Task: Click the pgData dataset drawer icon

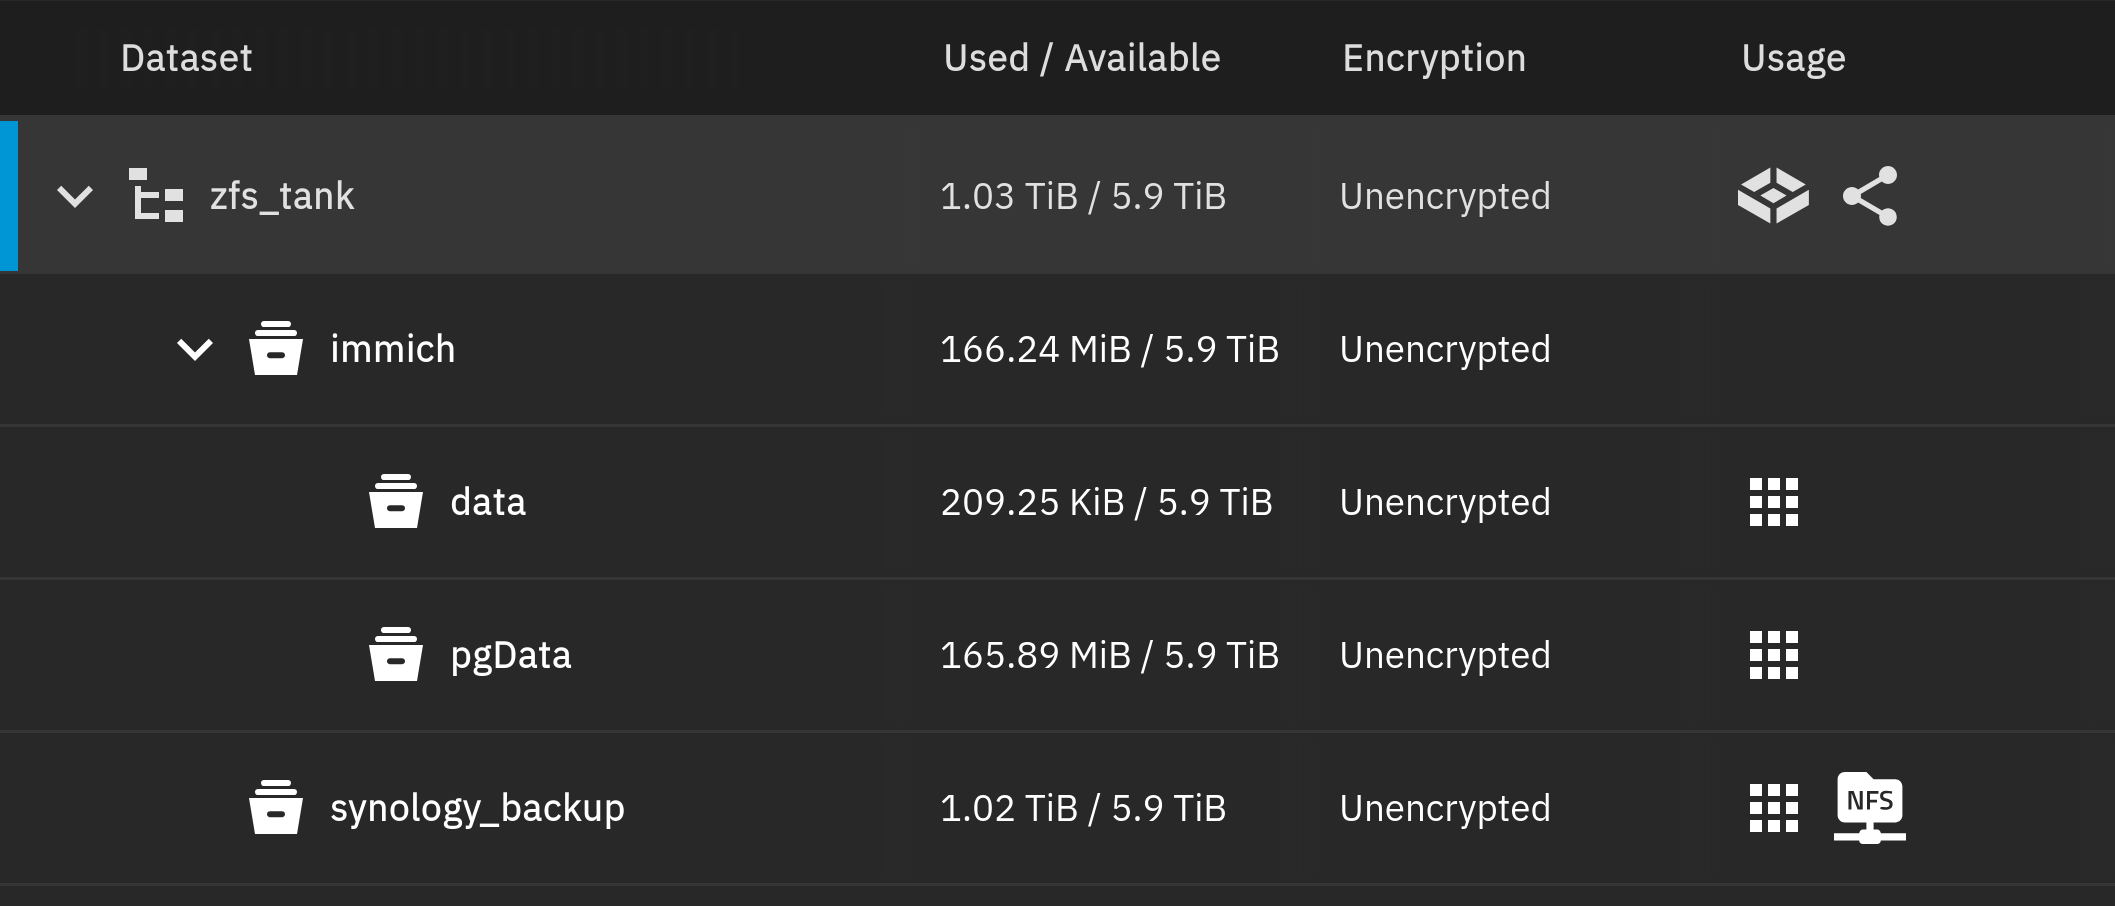Action: [x=396, y=655]
